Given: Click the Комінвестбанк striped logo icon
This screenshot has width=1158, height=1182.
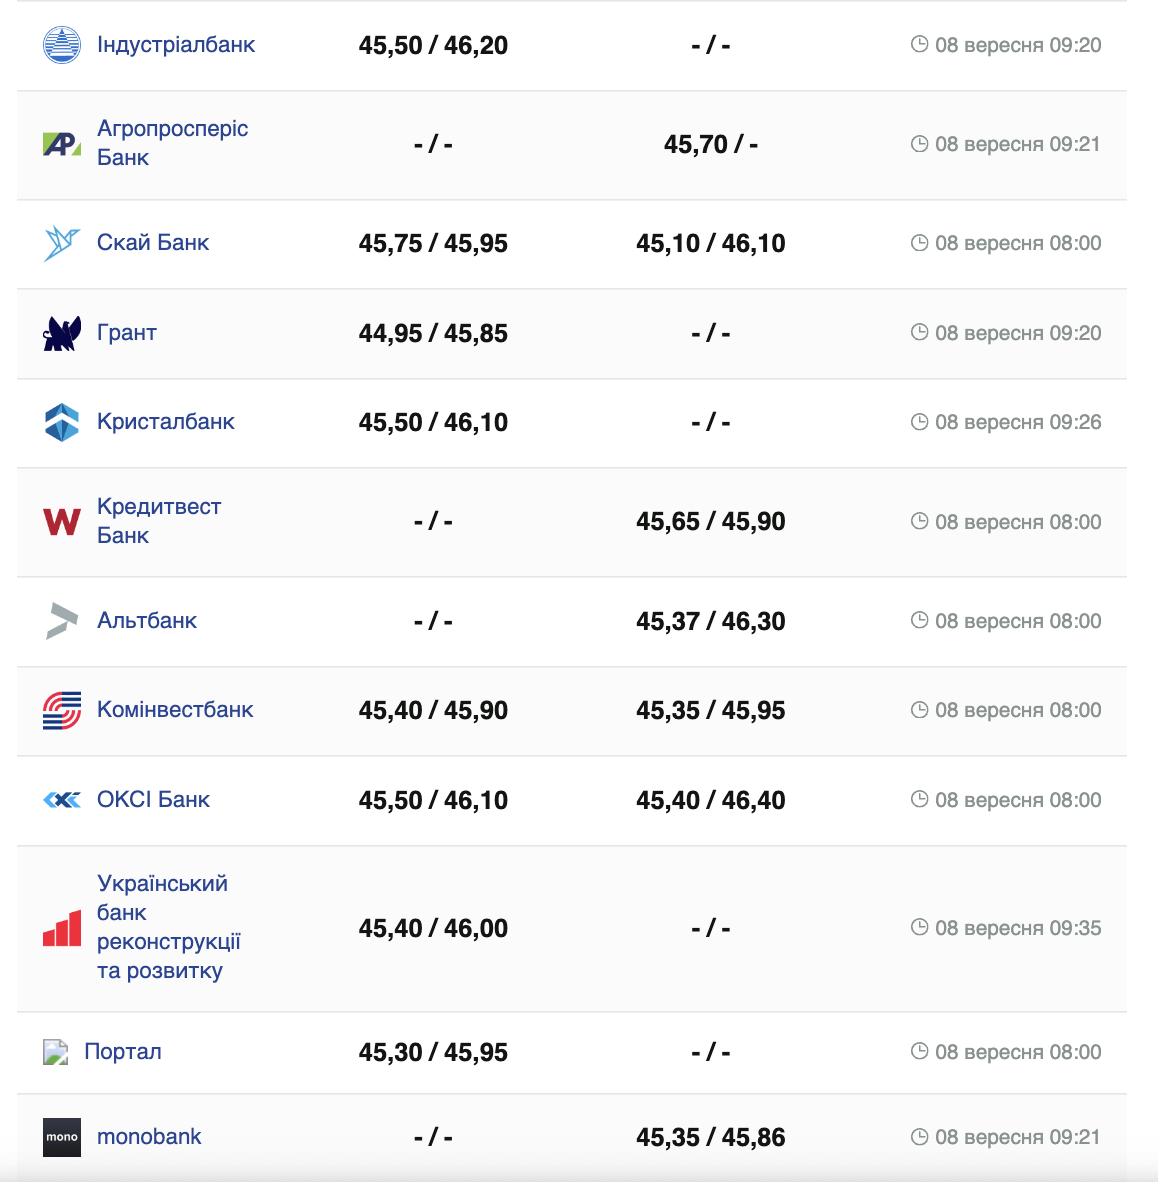Looking at the screenshot, I should click(x=62, y=710).
